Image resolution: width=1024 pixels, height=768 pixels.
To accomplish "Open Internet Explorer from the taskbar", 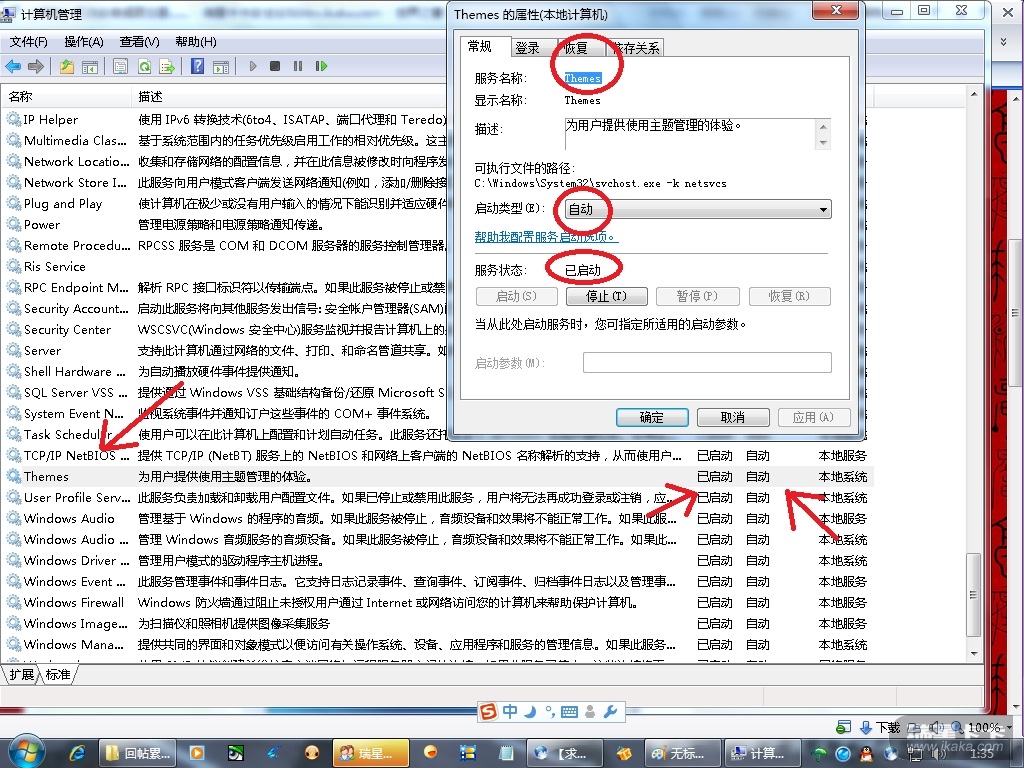I will [77, 753].
